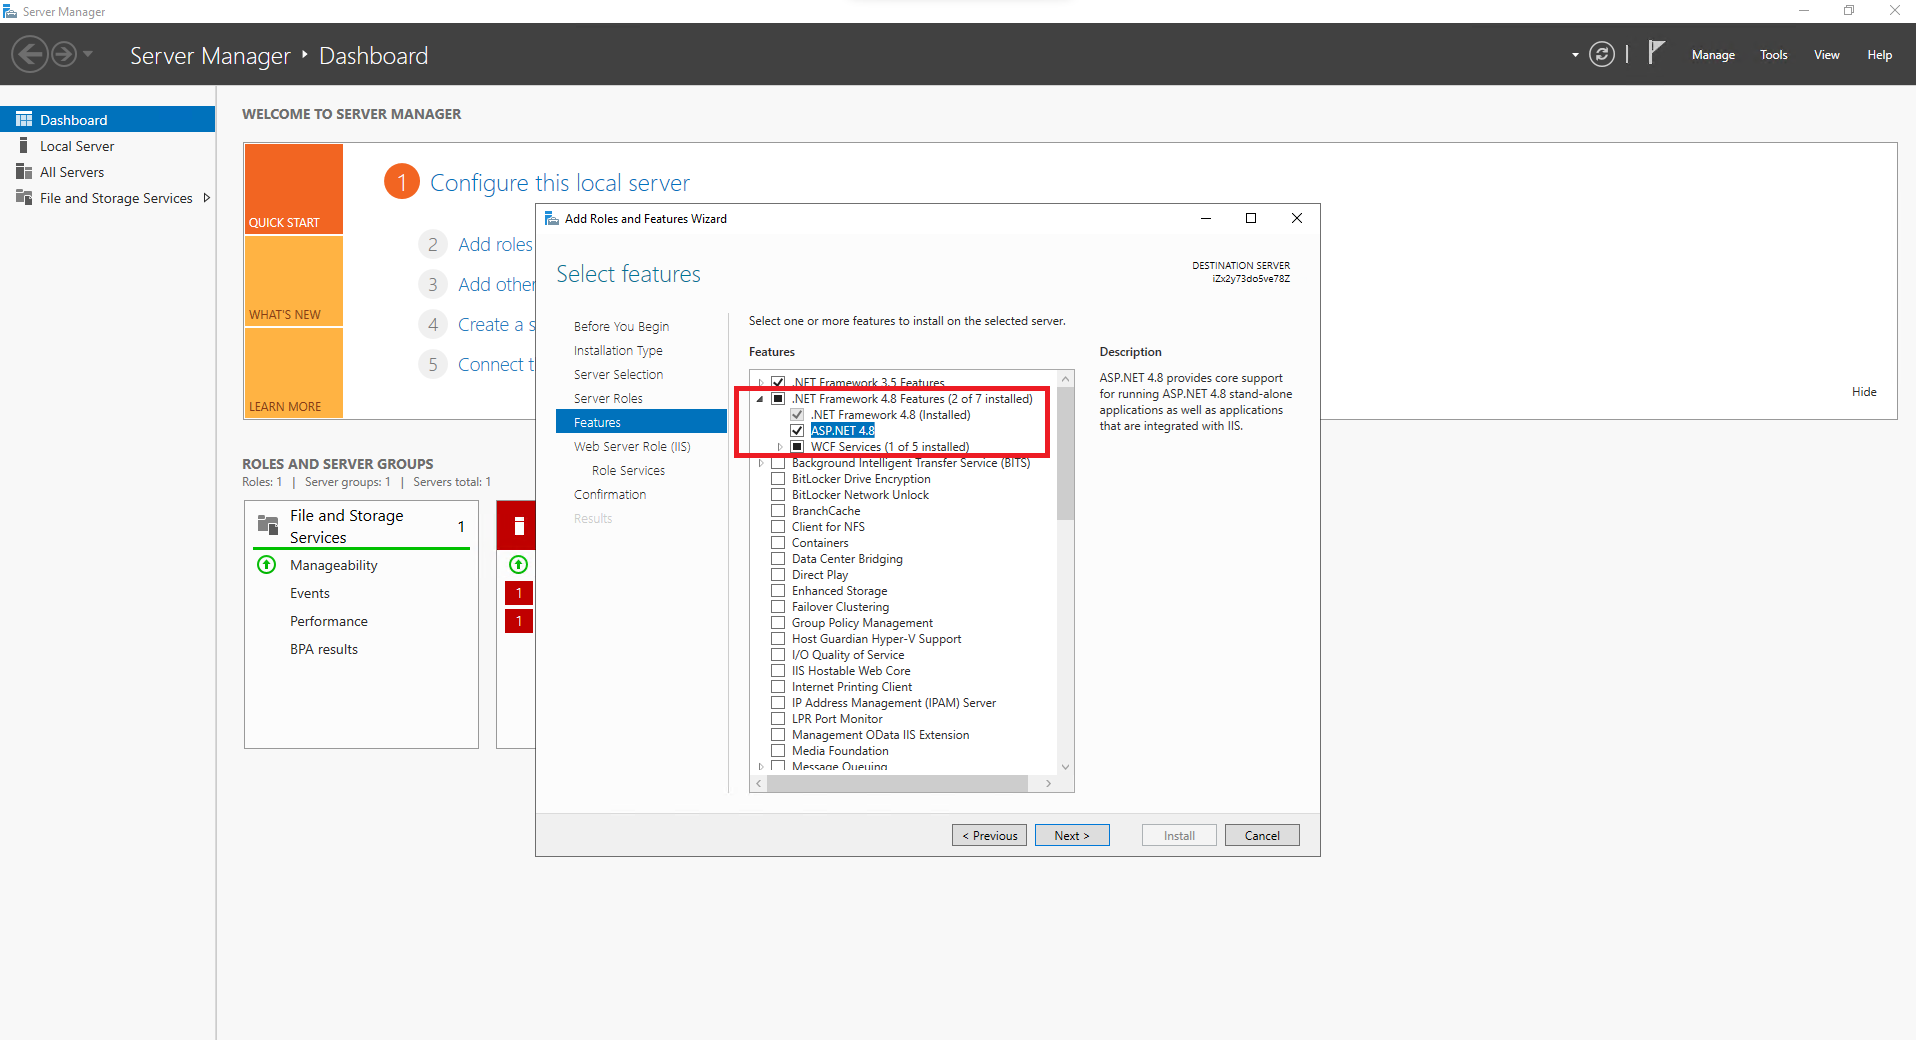Click the WHAT'S NEW tile
The width and height of the screenshot is (1916, 1040).
coord(294,281)
